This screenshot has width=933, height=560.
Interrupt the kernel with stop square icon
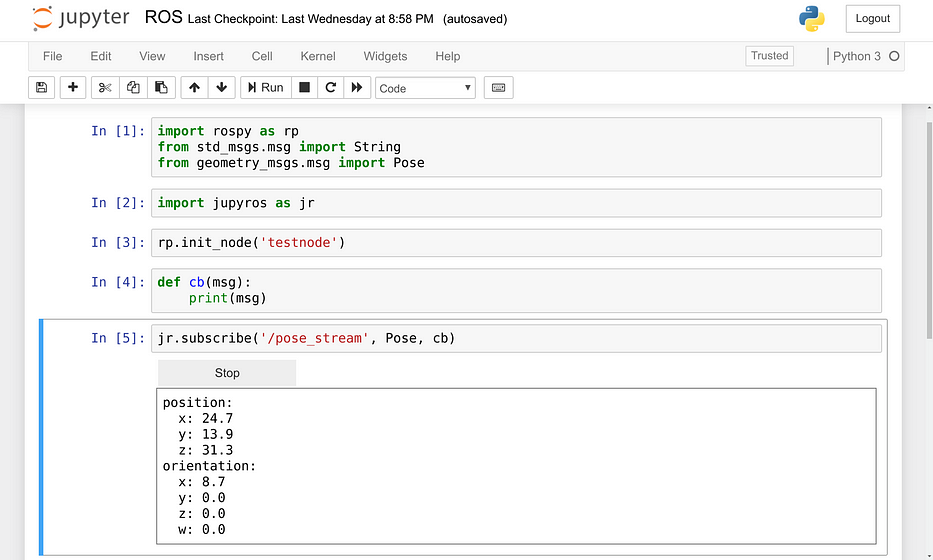pos(305,88)
